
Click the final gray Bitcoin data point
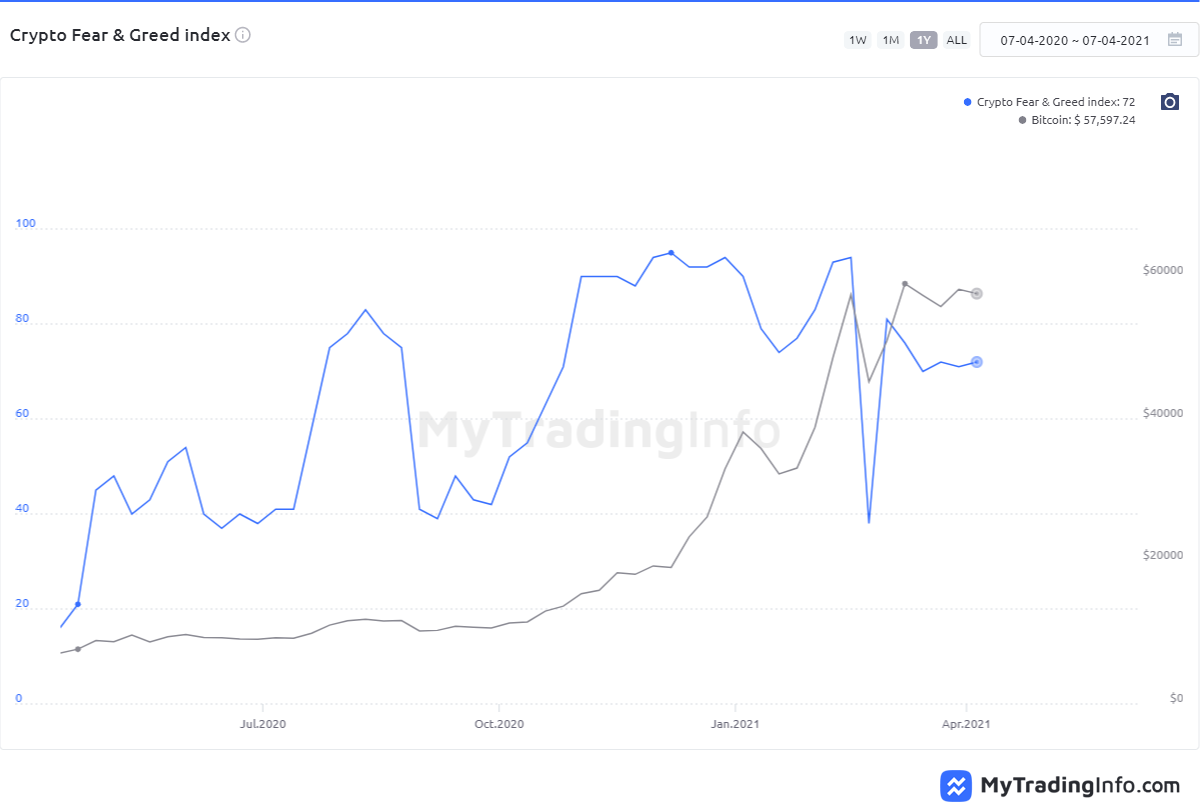(x=977, y=294)
